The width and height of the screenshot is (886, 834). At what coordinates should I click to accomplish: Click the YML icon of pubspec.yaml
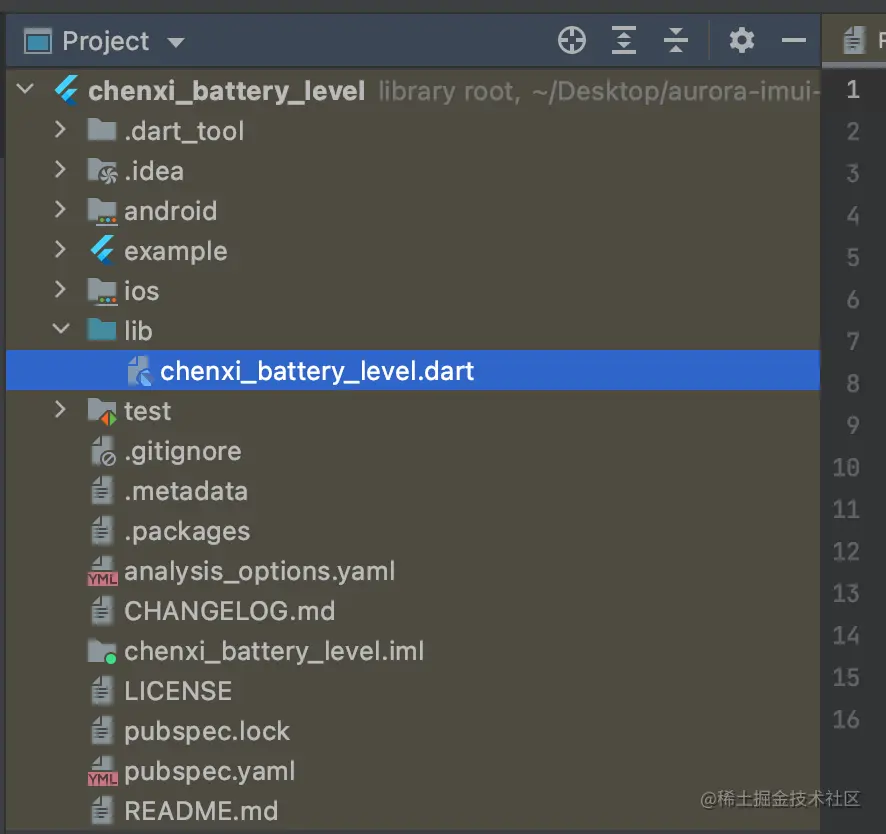(x=103, y=771)
